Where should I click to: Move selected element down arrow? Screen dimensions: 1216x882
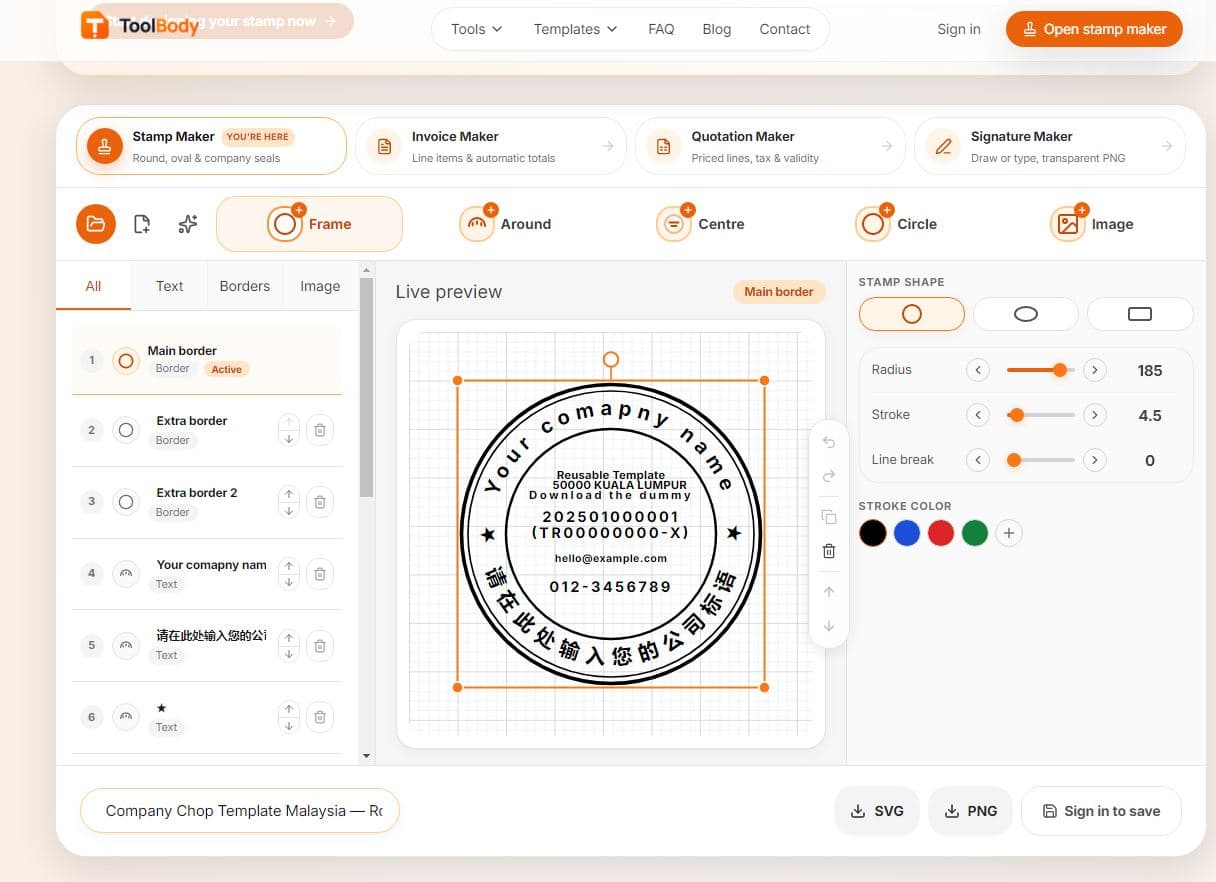pyautogui.click(x=828, y=626)
